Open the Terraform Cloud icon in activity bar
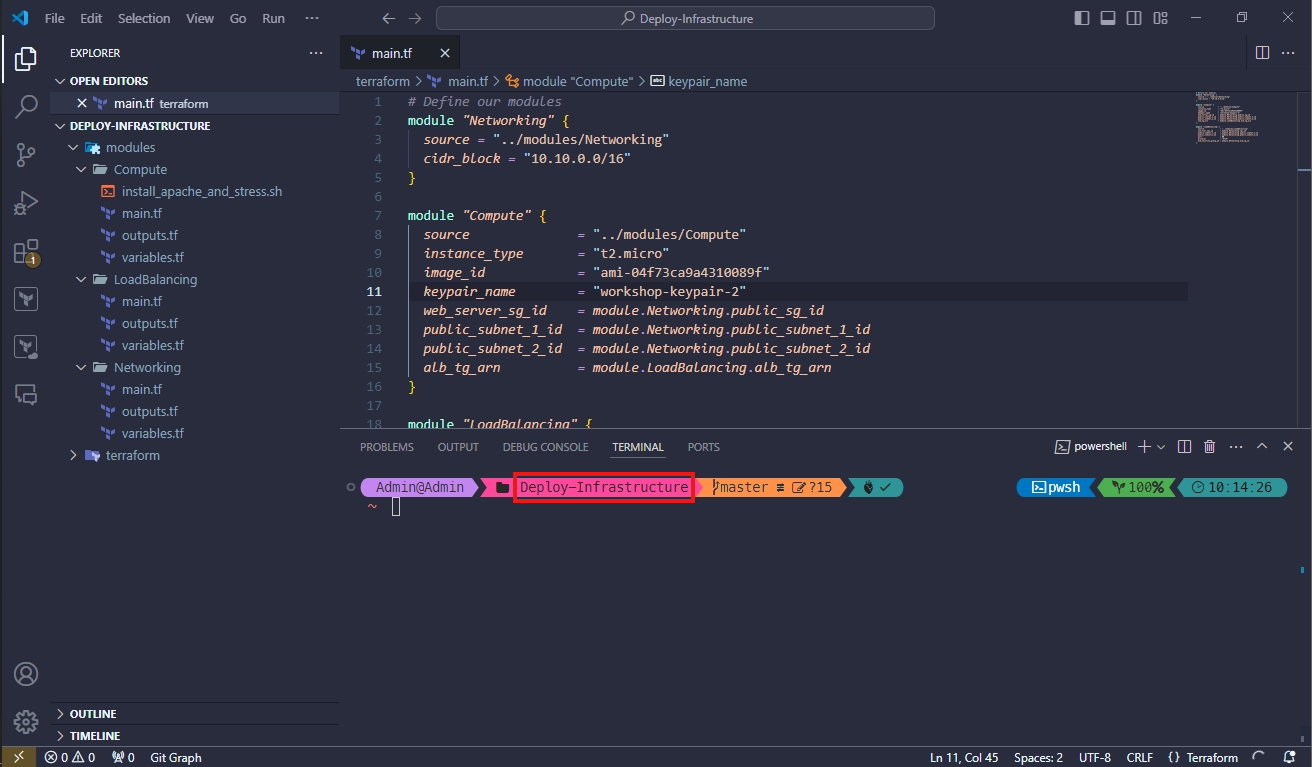This screenshot has width=1312, height=767. click(x=26, y=347)
